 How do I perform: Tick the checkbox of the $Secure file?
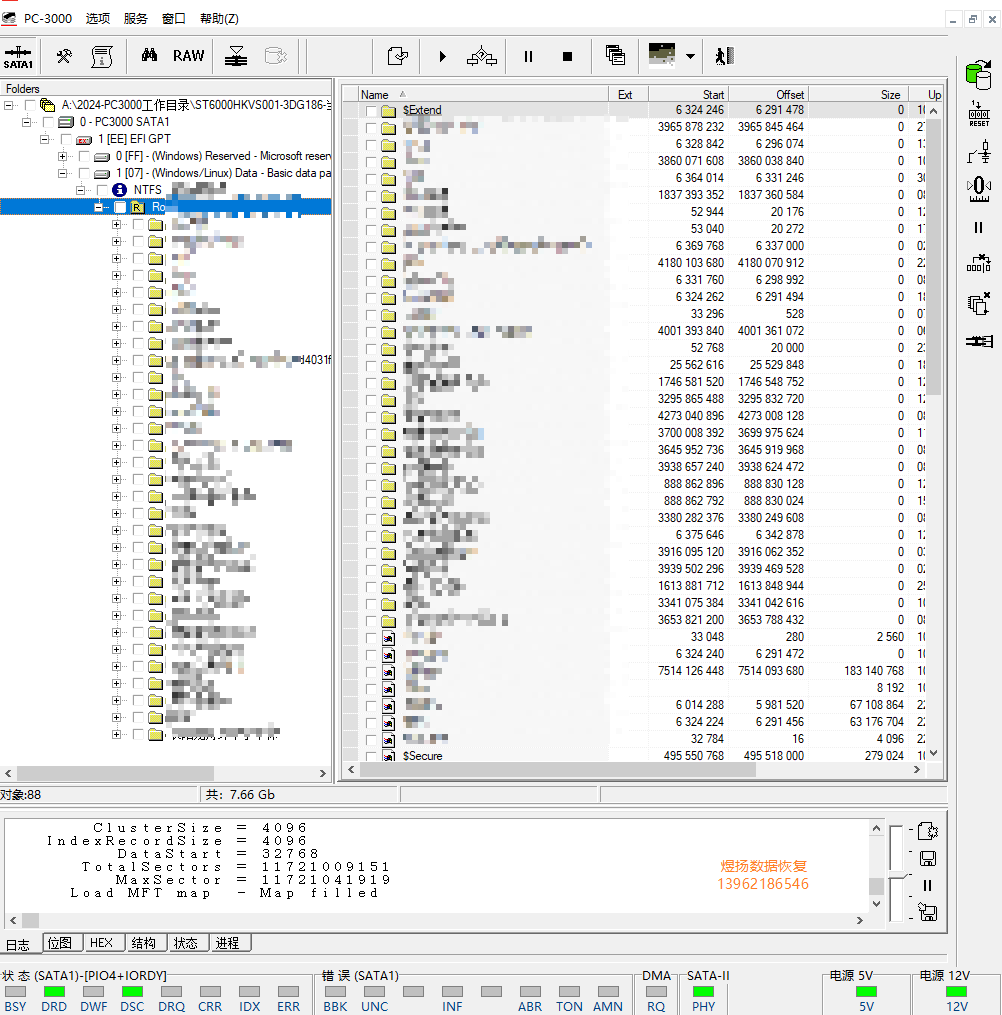click(371, 755)
